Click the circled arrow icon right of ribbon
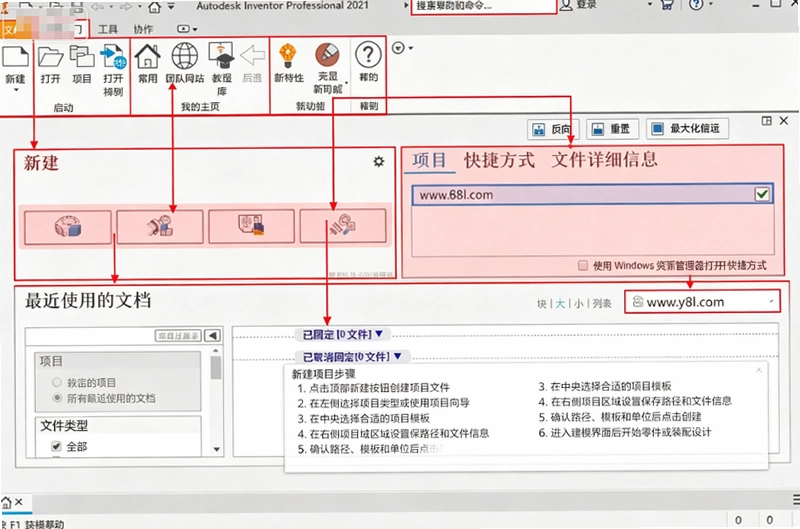The image size is (800, 529). click(398, 48)
